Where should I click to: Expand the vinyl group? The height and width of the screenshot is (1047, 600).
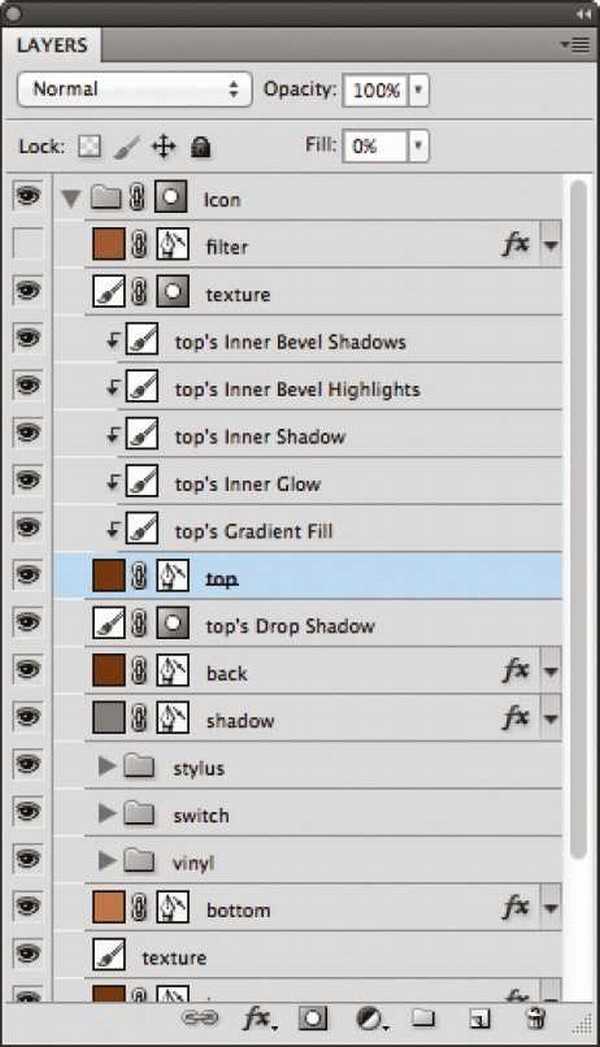[108, 861]
